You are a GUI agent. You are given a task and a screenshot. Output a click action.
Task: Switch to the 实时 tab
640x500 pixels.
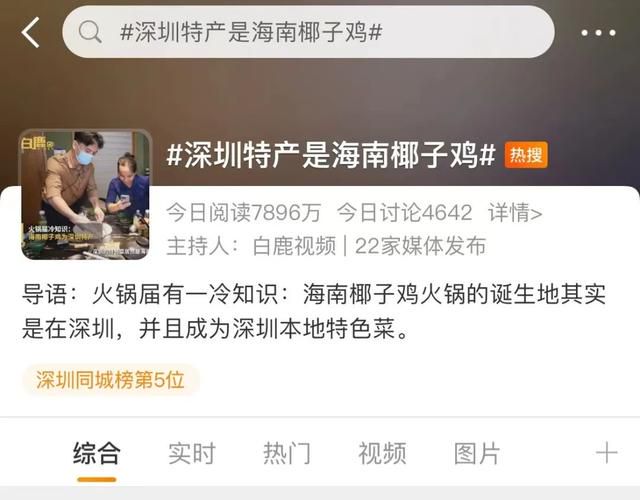pyautogui.click(x=192, y=453)
